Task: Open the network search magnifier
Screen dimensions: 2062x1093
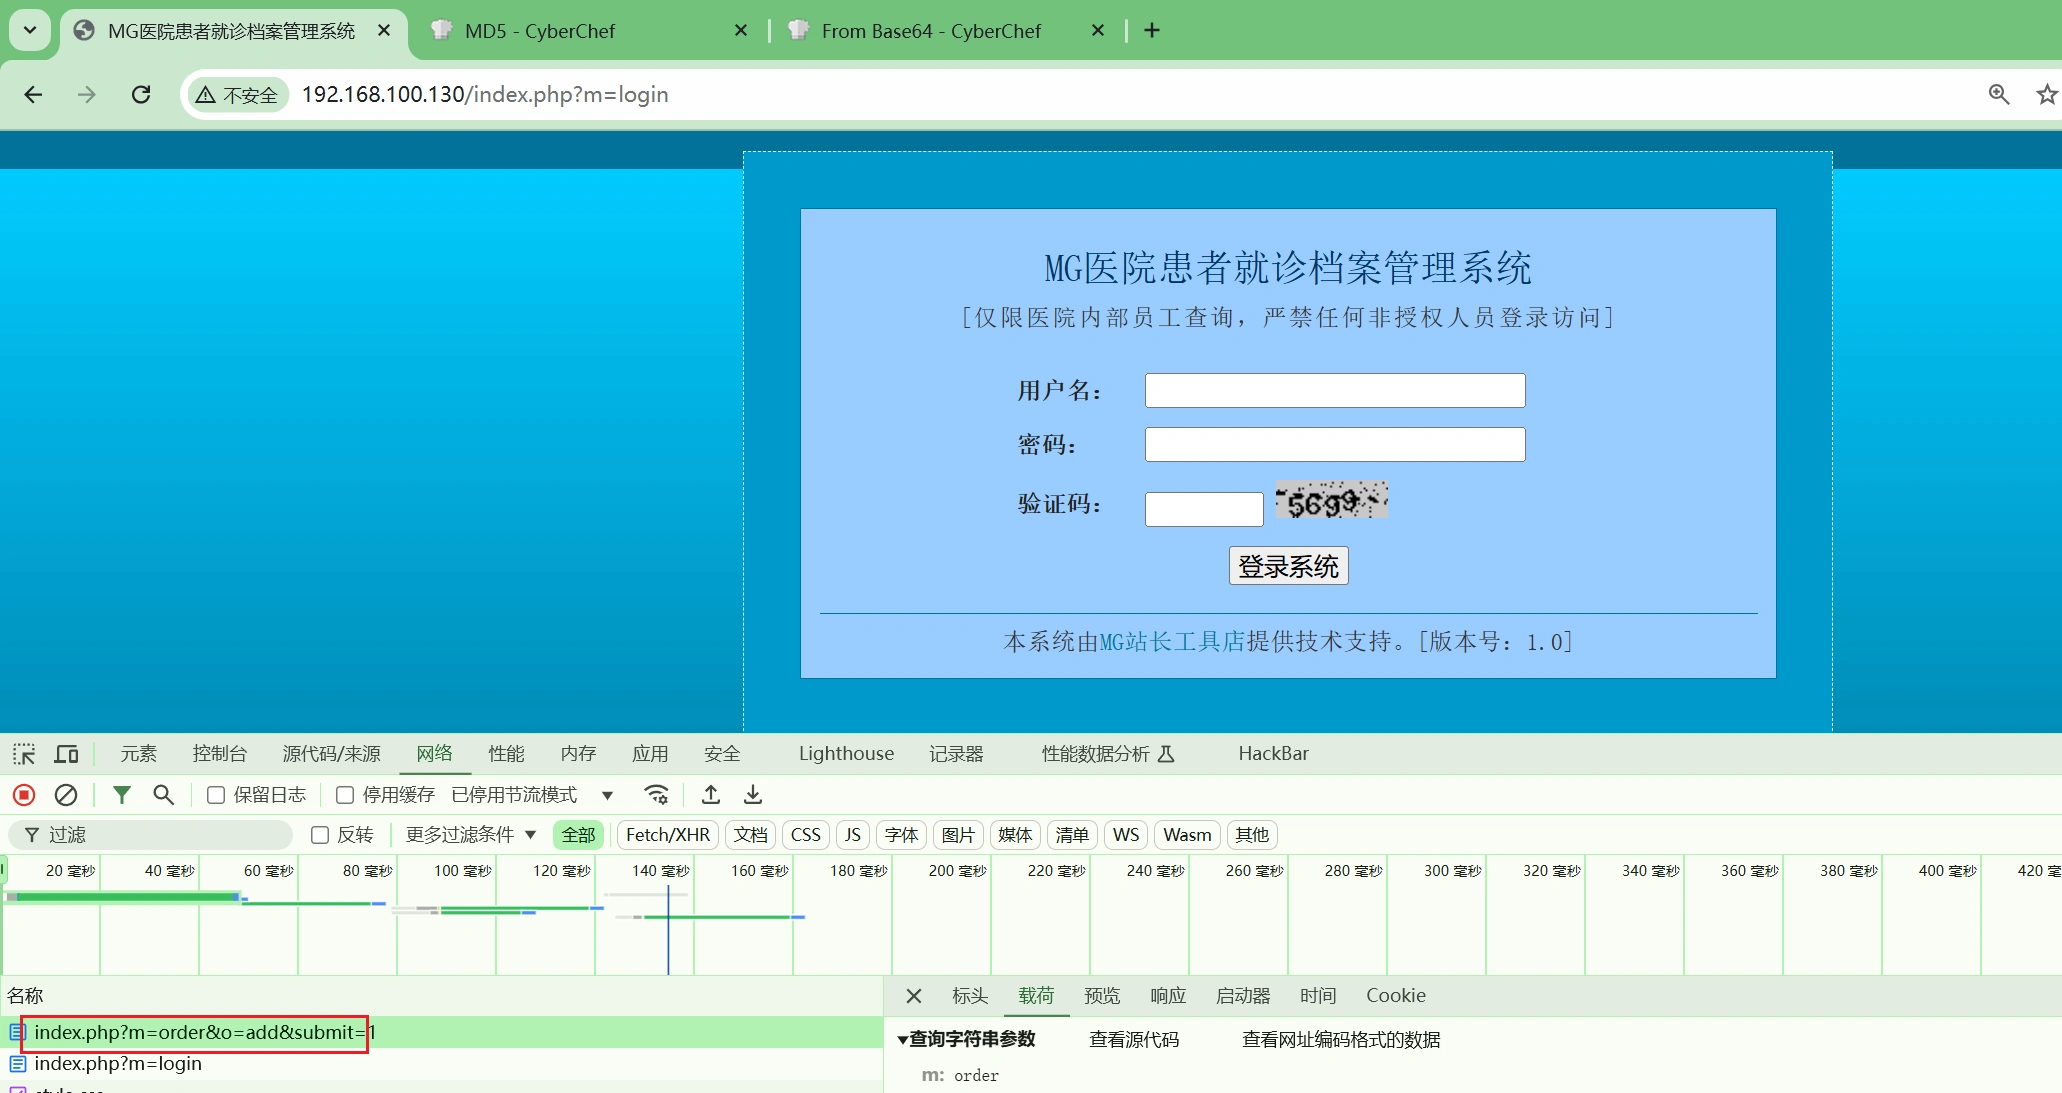Action: coord(163,795)
